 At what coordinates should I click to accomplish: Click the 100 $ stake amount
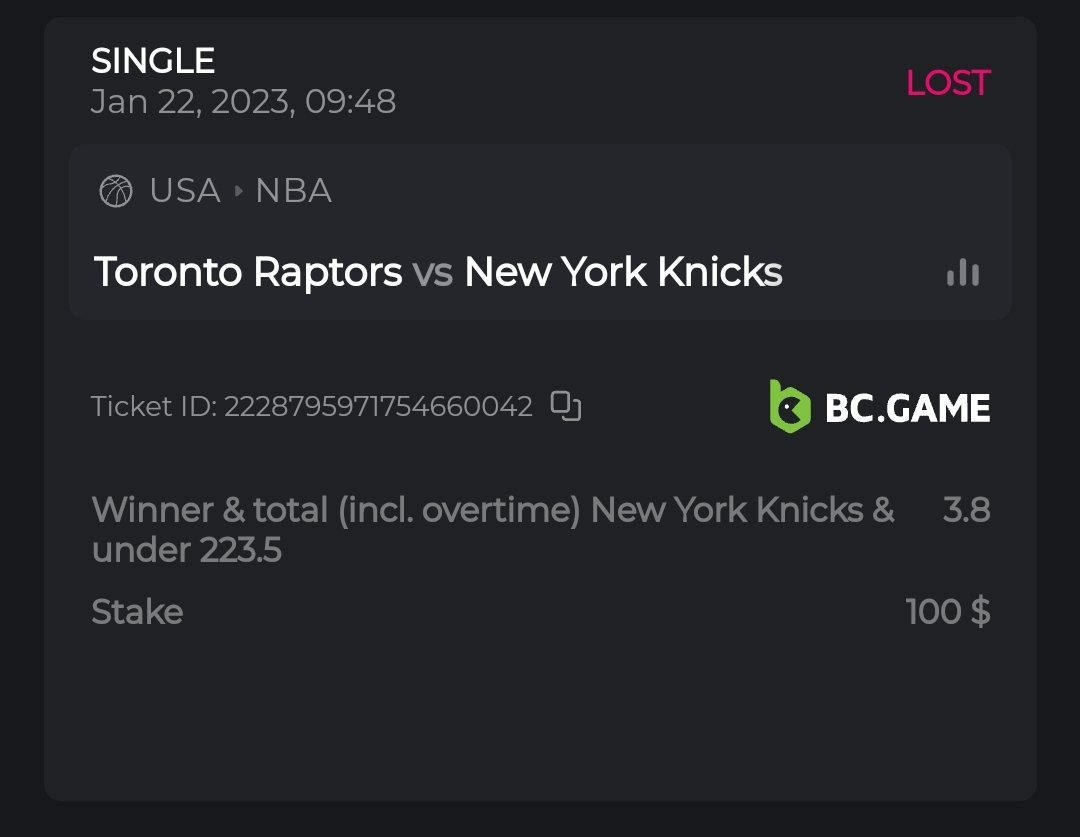947,611
